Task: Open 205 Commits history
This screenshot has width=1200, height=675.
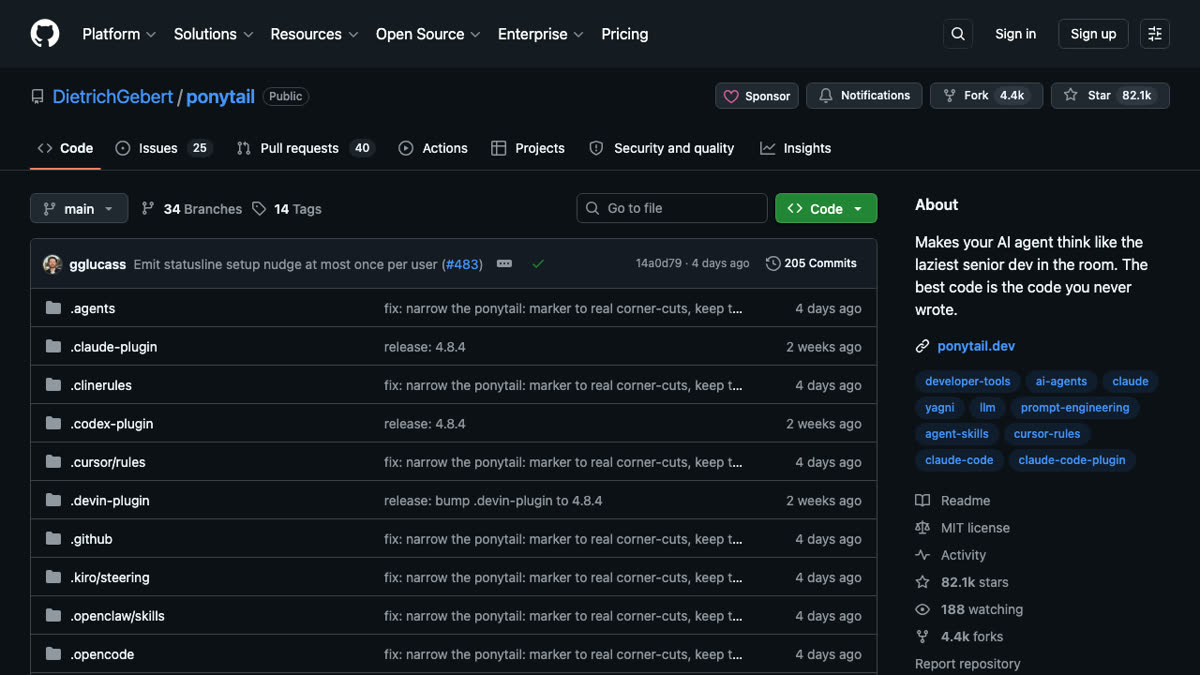Action: coord(811,264)
